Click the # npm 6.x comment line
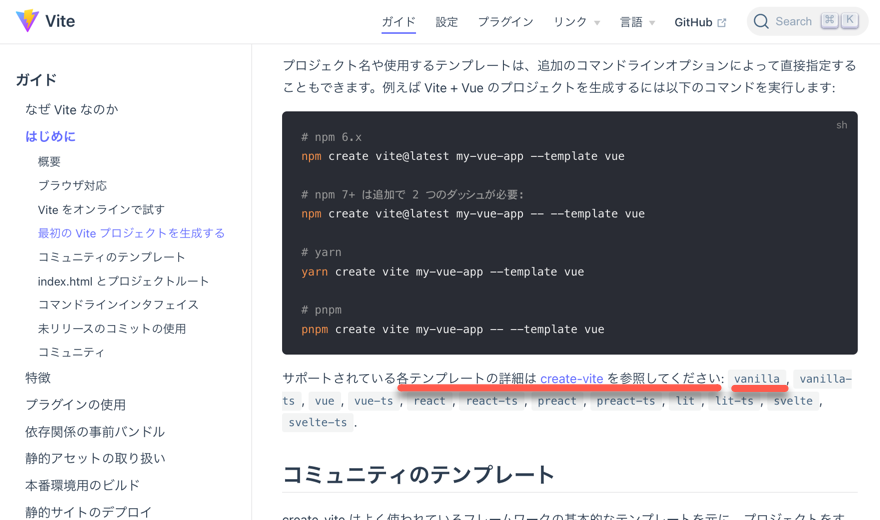 click(x=332, y=137)
